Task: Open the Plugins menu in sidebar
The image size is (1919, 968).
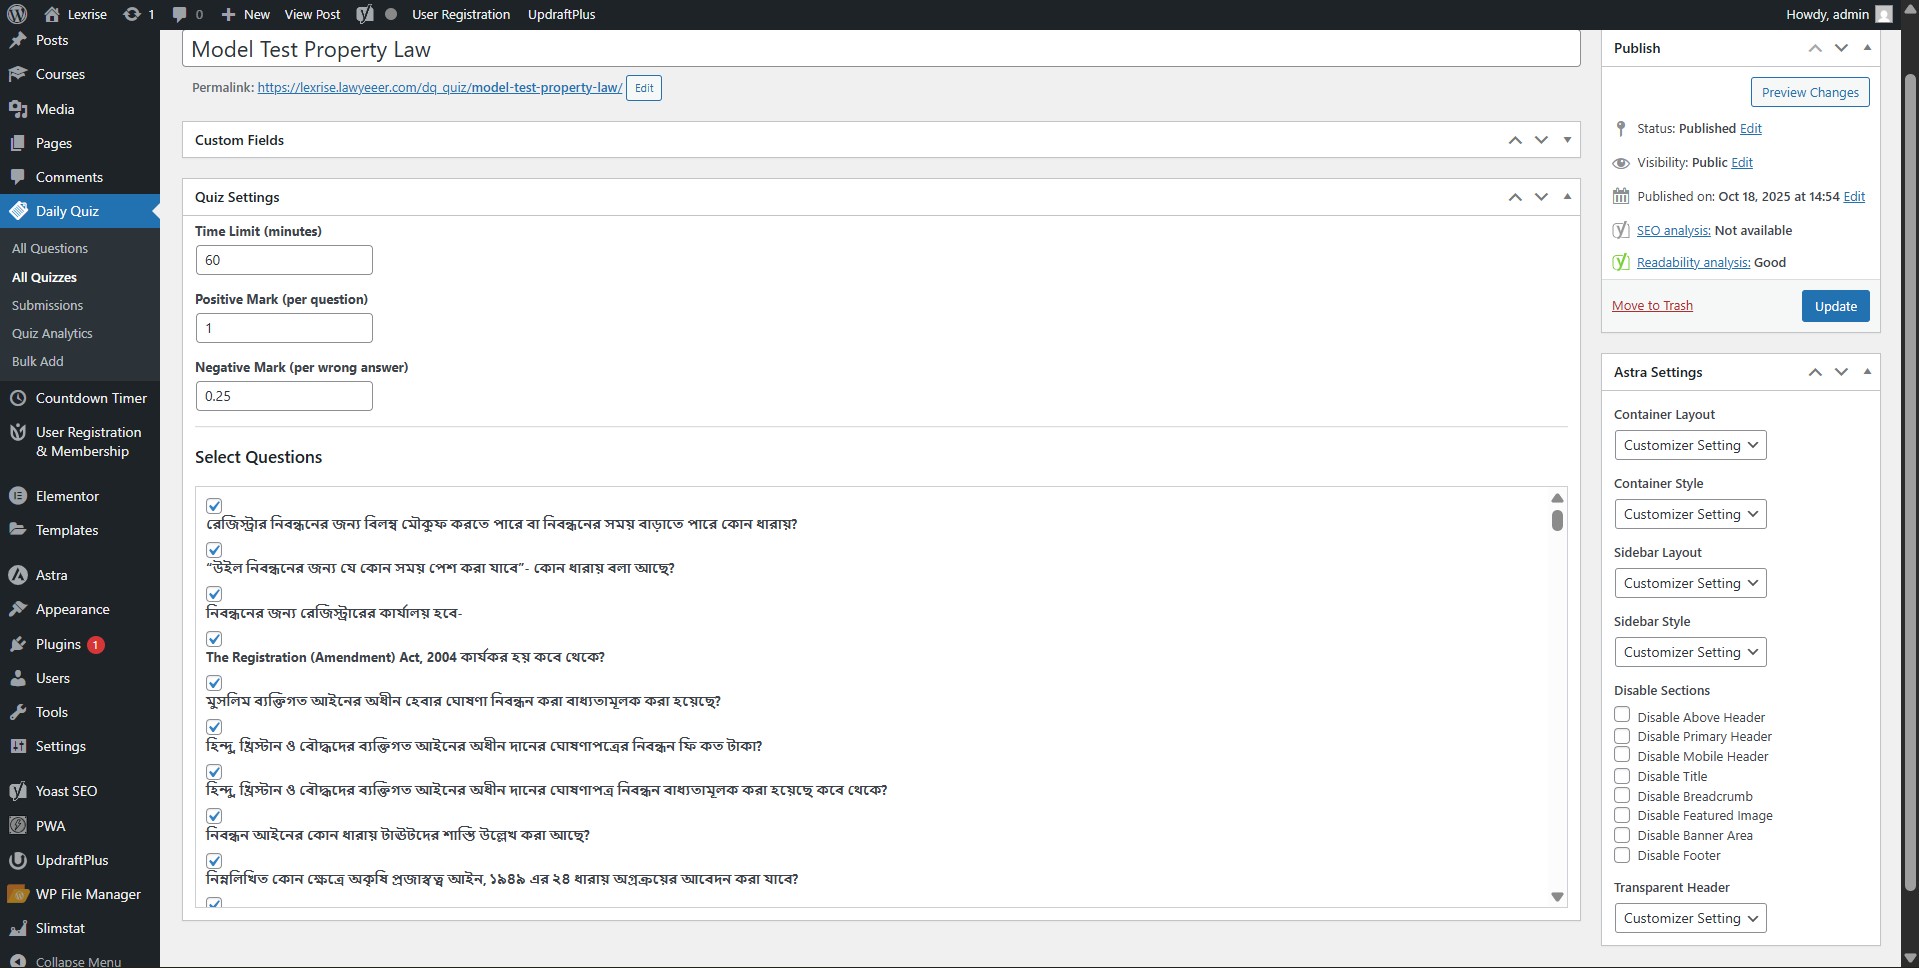Action: pyautogui.click(x=58, y=644)
